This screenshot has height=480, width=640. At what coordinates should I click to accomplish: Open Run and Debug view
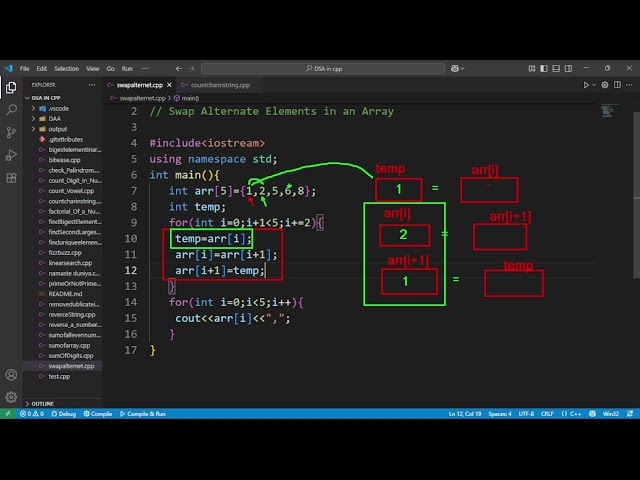click(11, 155)
